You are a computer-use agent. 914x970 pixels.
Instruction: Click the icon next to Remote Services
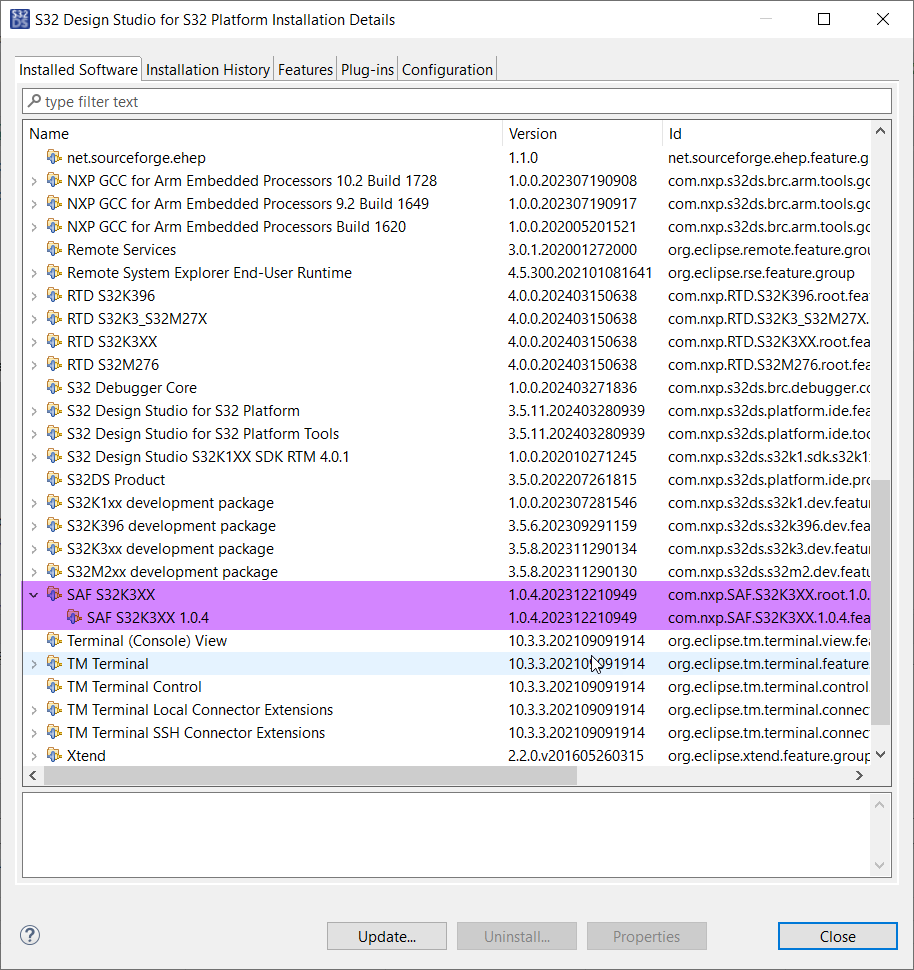tap(54, 249)
